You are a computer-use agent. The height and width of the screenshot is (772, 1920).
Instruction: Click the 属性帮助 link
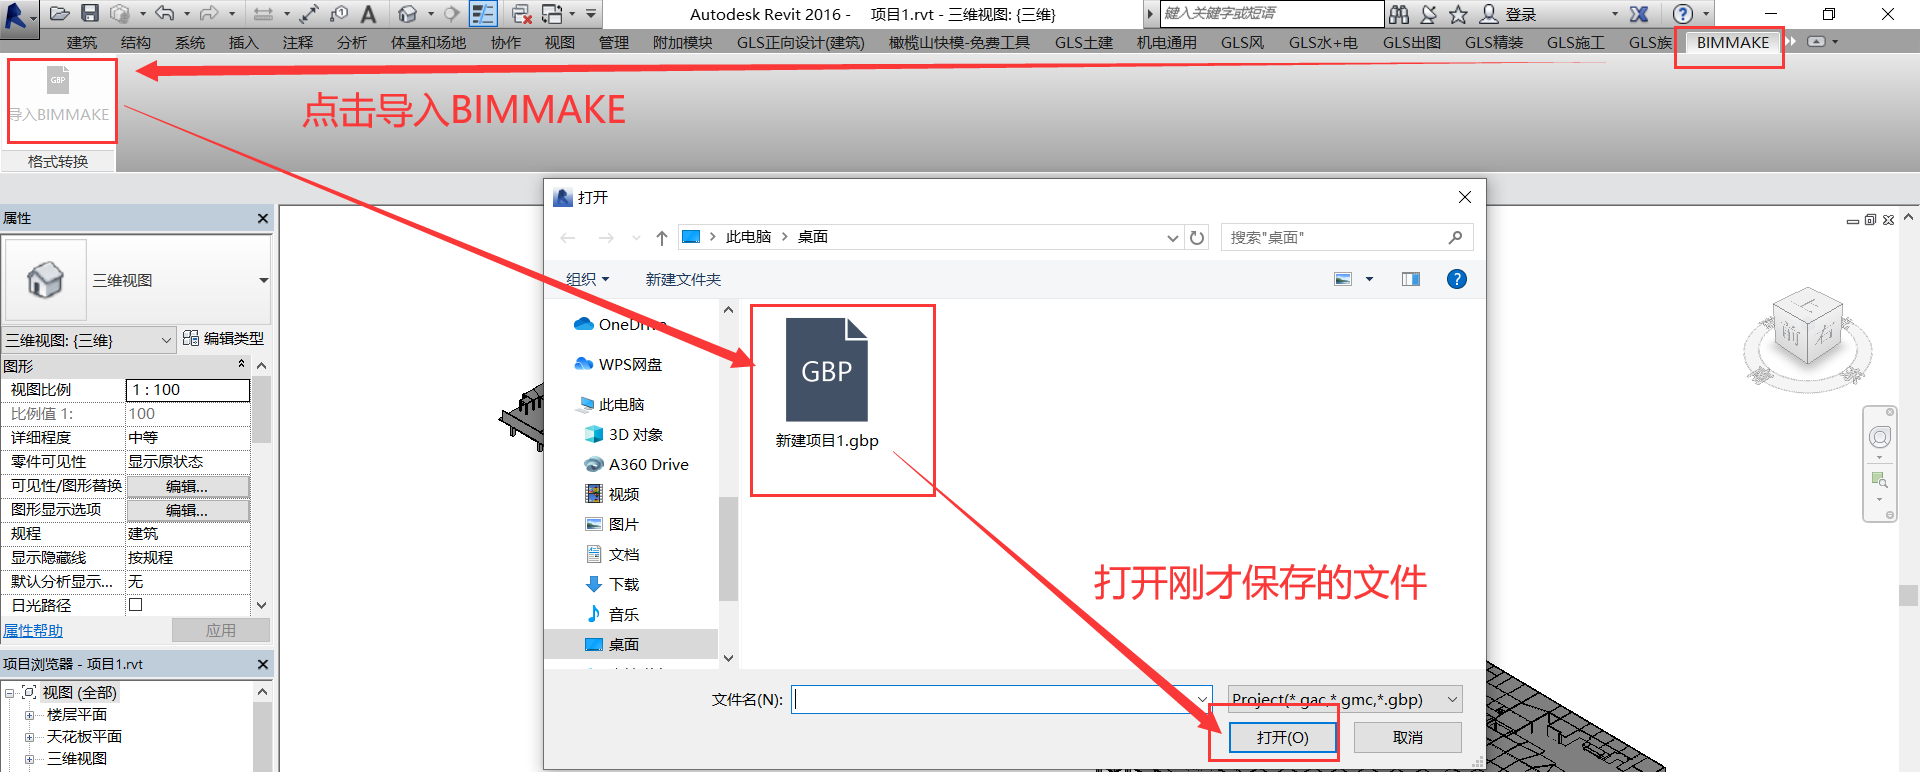(x=33, y=630)
